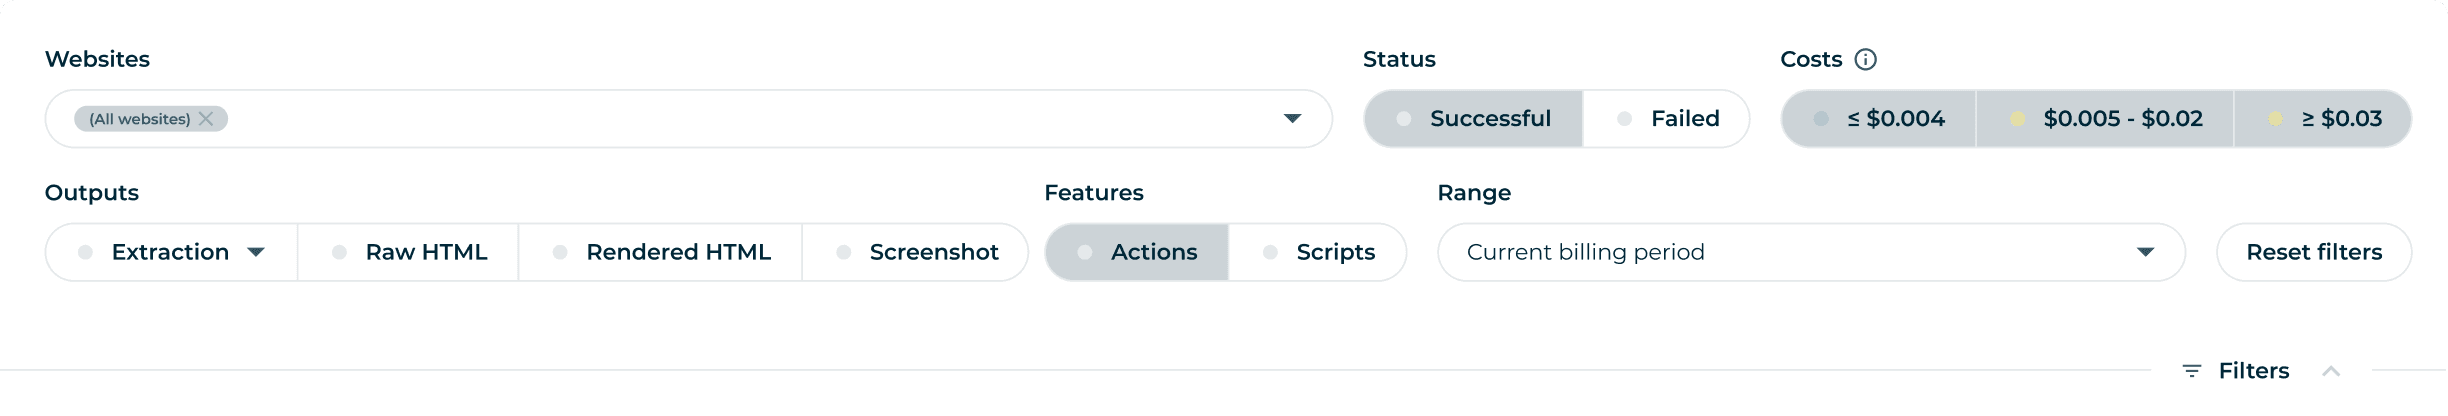Enable the Screenshot output filter
This screenshot has height=416, width=2448.
point(916,252)
